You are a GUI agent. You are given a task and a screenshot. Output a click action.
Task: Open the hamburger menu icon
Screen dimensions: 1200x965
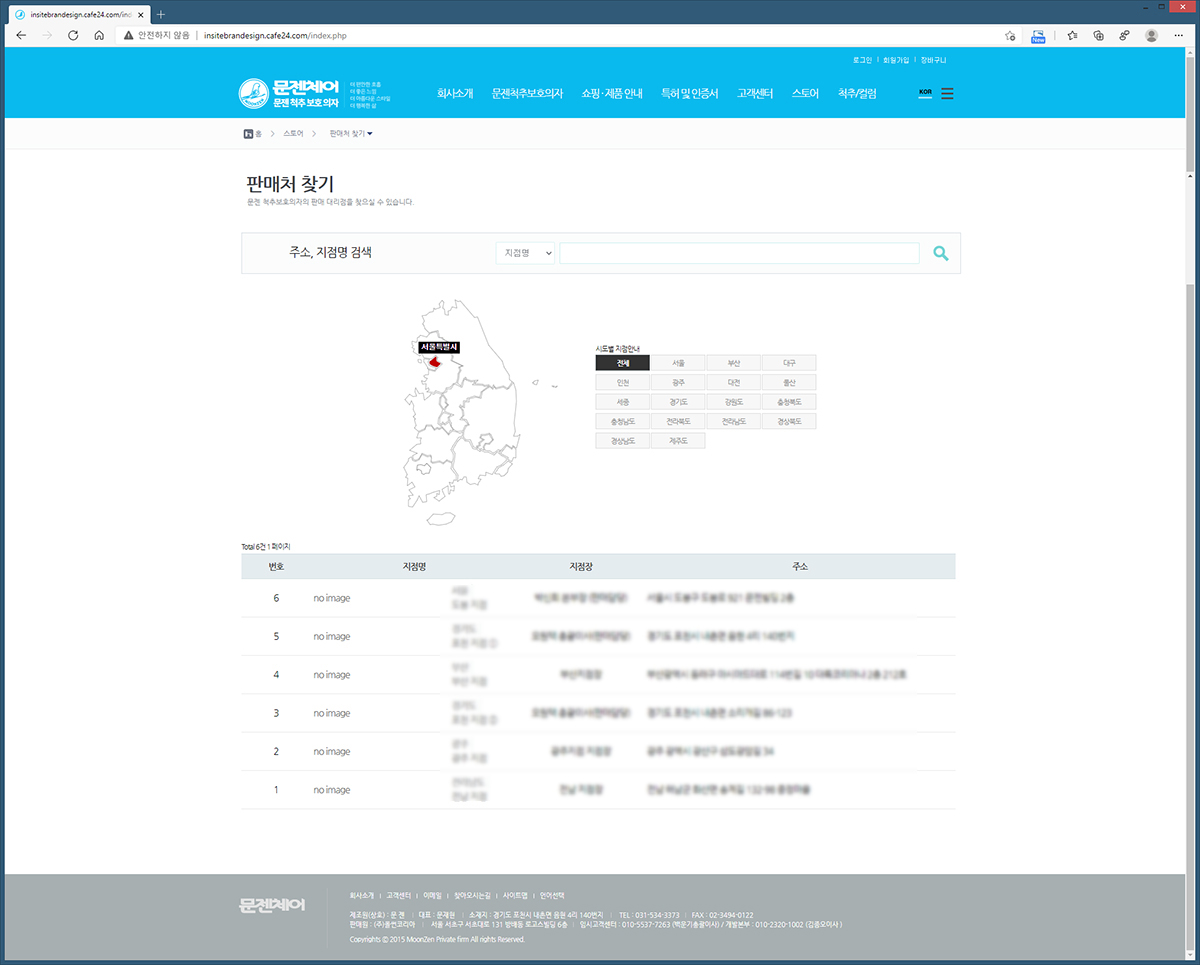pyautogui.click(x=947, y=94)
